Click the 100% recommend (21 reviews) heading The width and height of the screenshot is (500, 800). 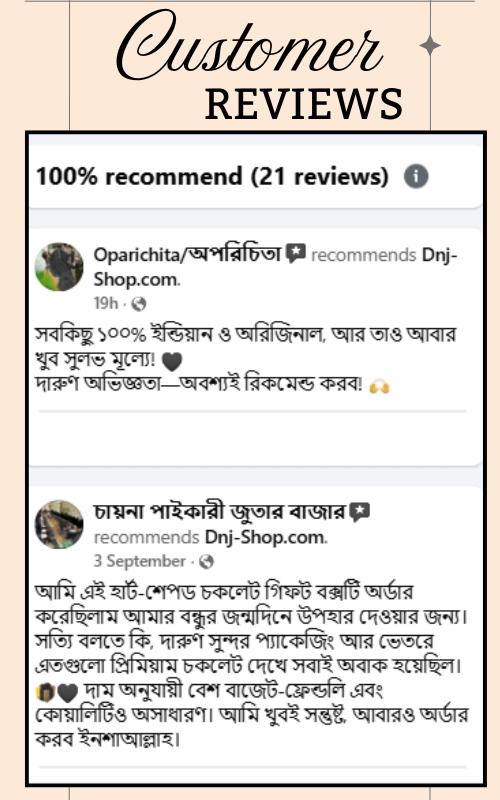point(212,177)
